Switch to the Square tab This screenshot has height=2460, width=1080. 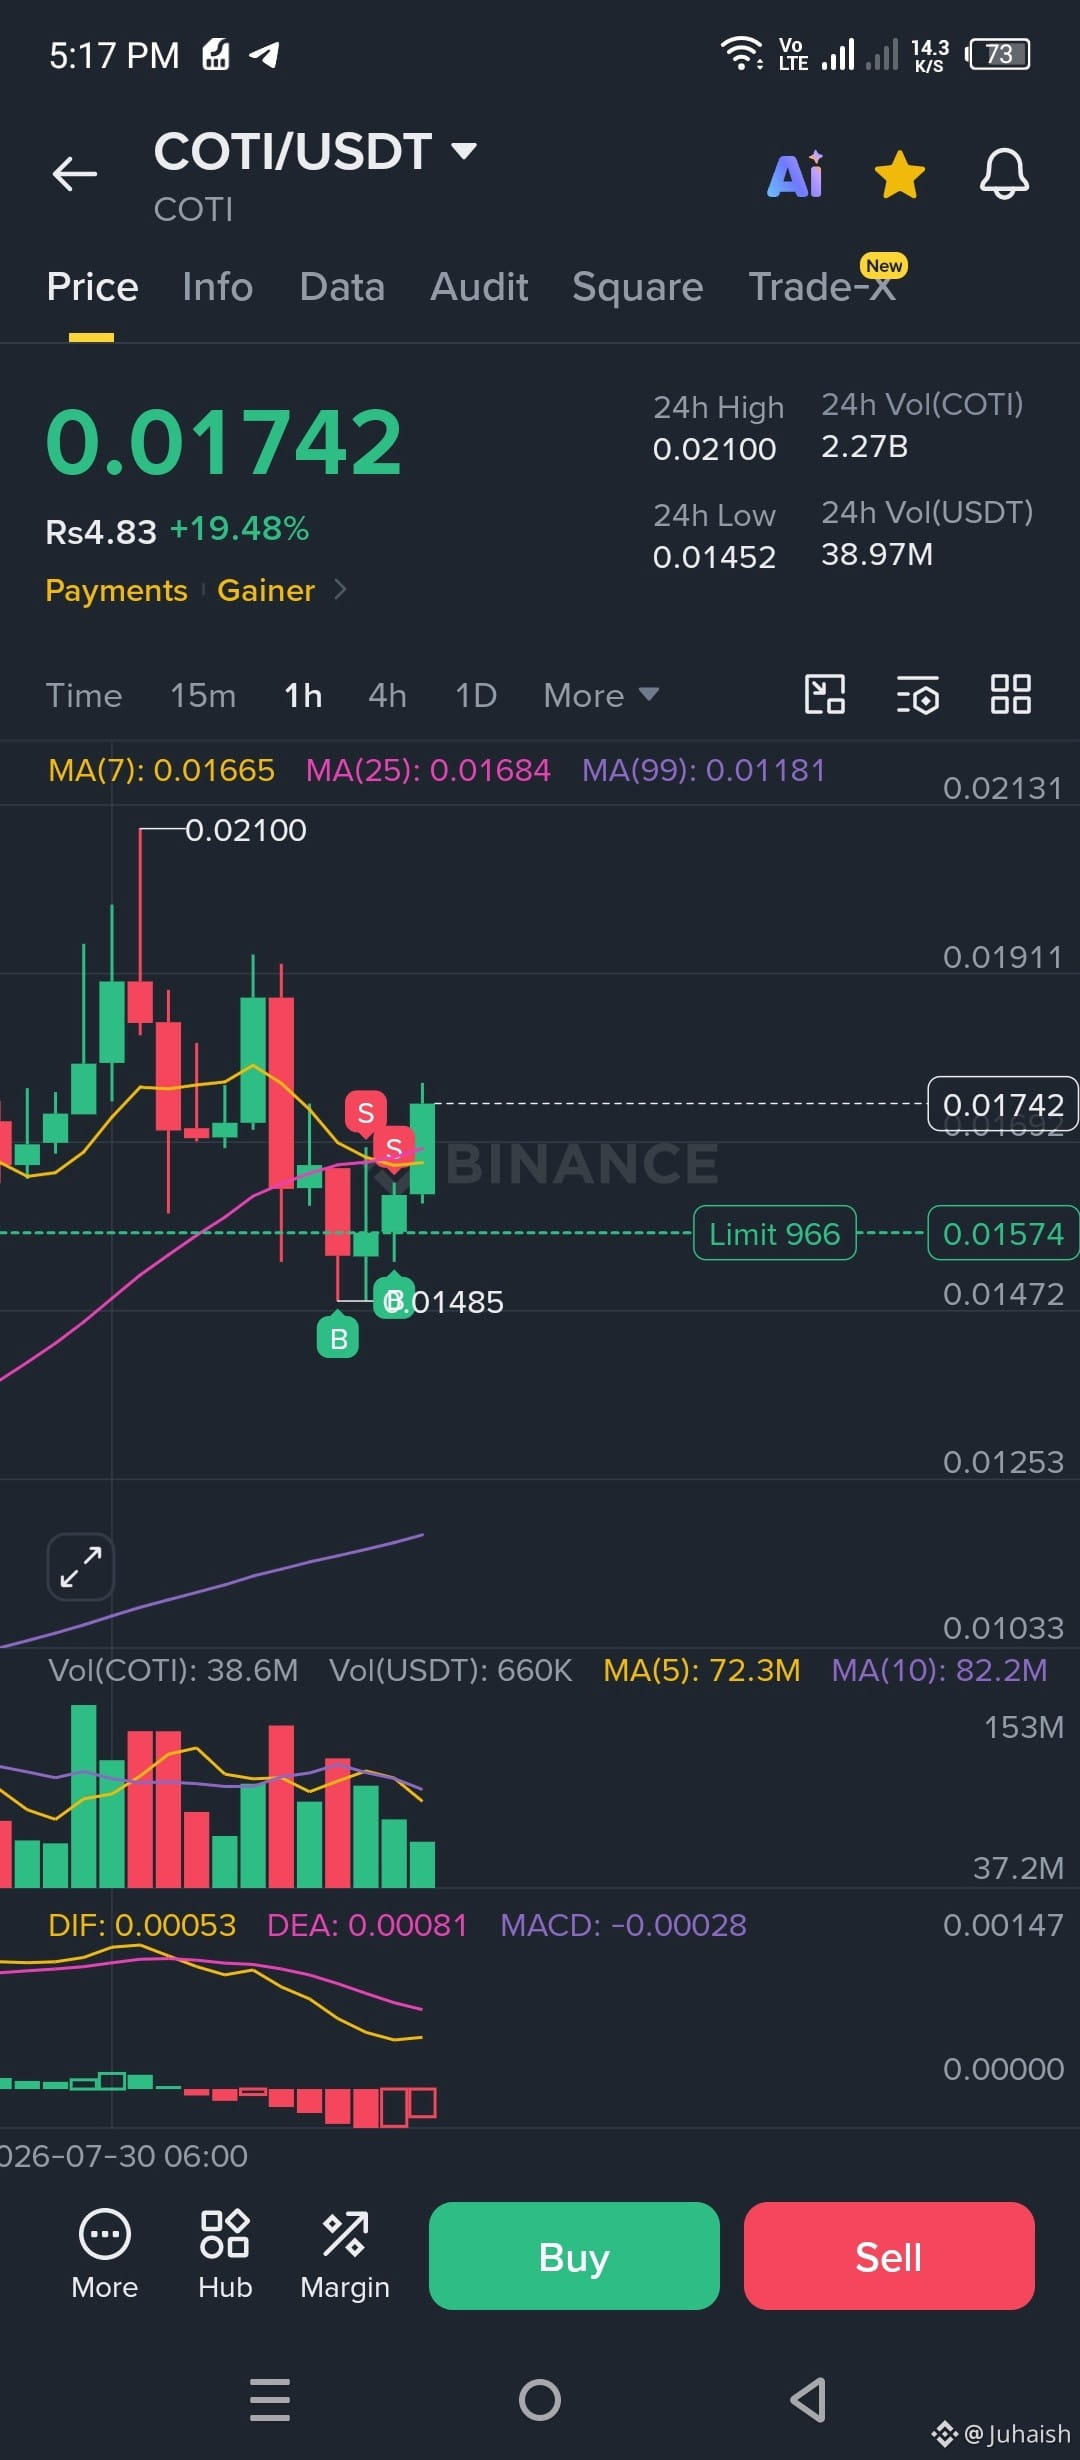click(x=638, y=287)
